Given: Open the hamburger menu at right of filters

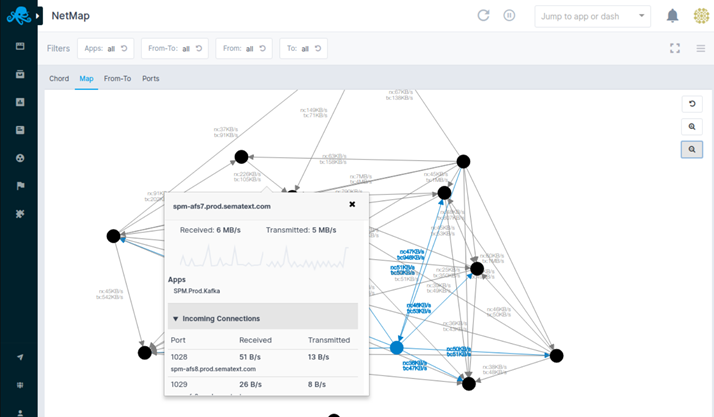Looking at the screenshot, I should (700, 48).
